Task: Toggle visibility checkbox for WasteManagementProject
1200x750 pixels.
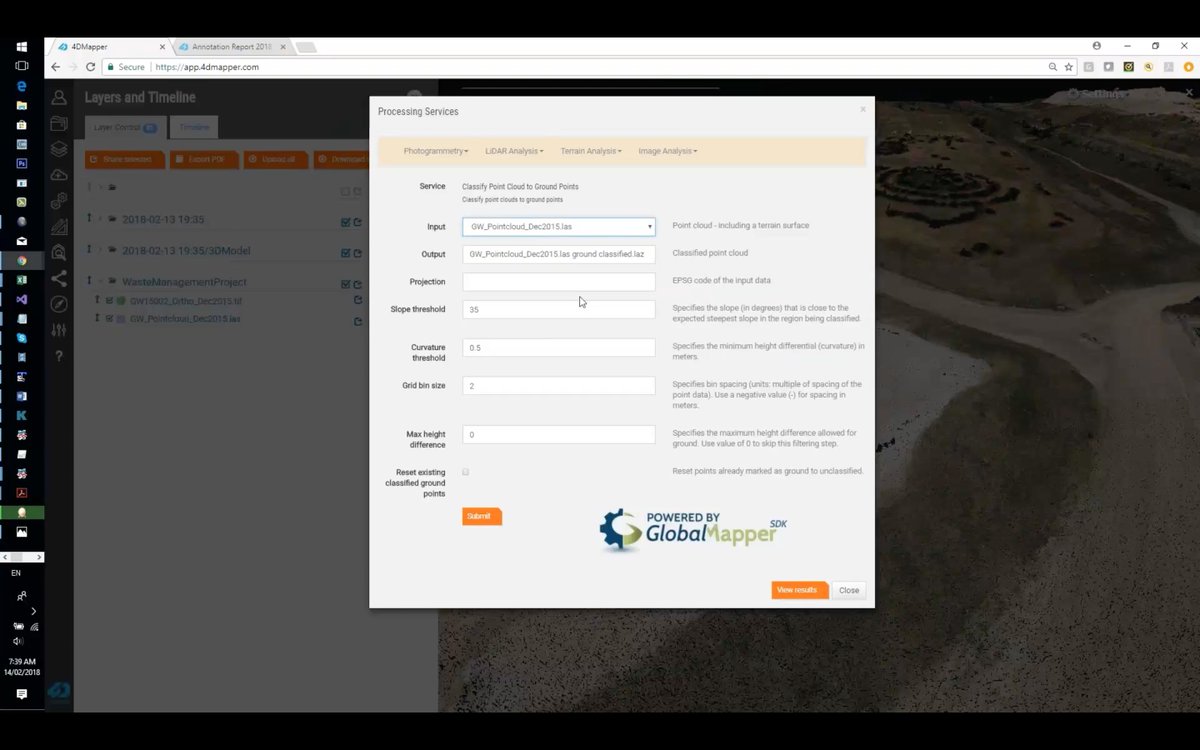Action: [345, 284]
